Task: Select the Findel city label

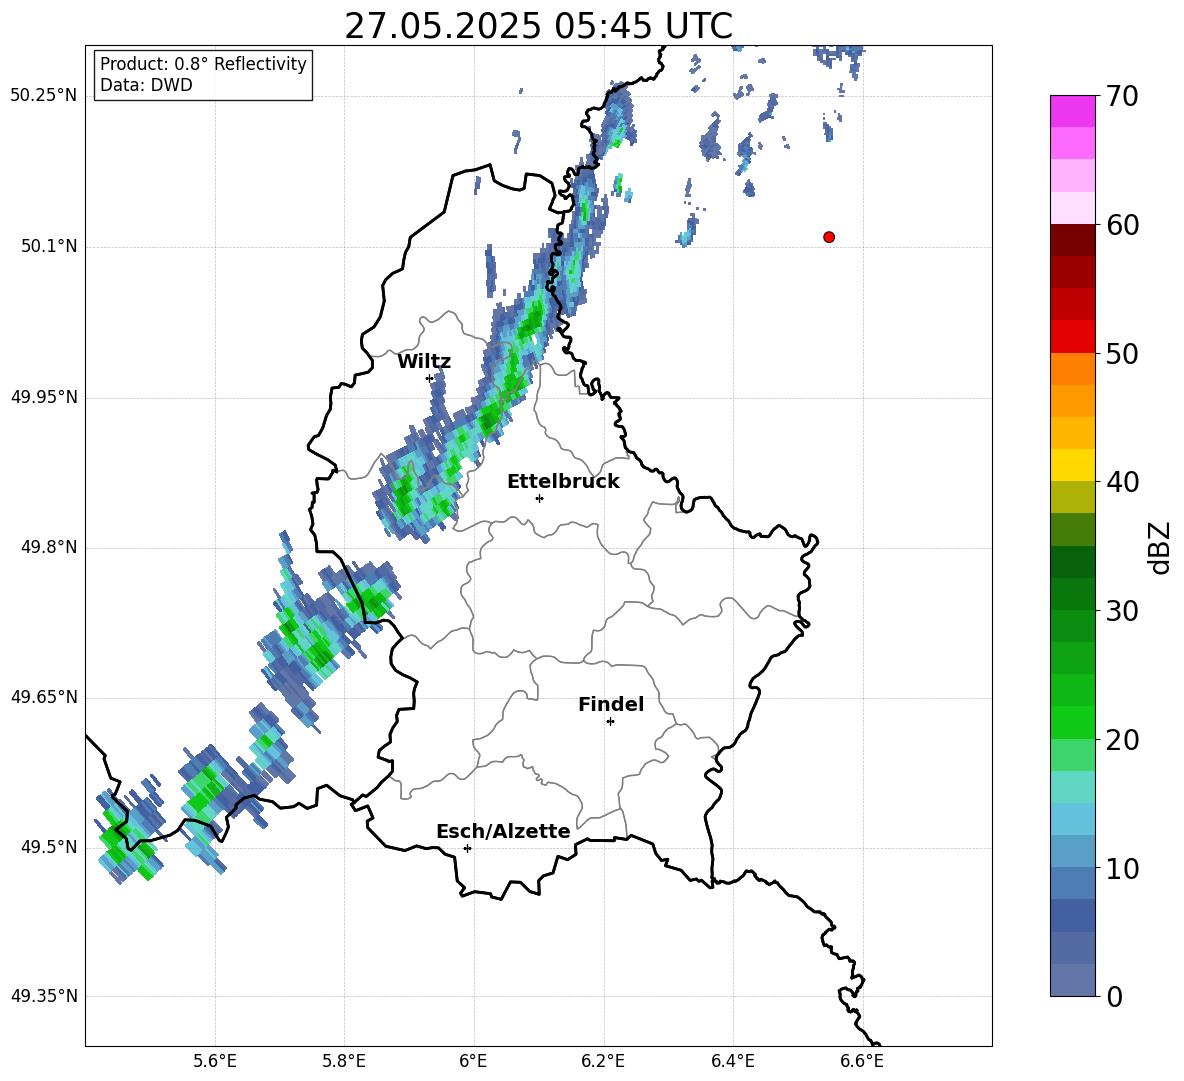Action: point(611,704)
